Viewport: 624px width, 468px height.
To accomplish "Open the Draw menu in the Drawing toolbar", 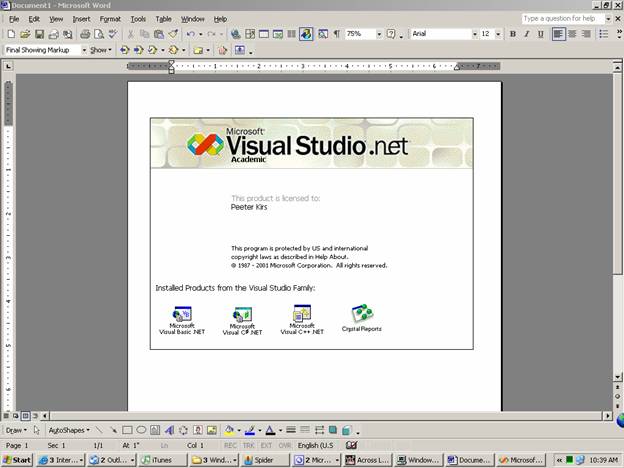I will [x=16, y=430].
